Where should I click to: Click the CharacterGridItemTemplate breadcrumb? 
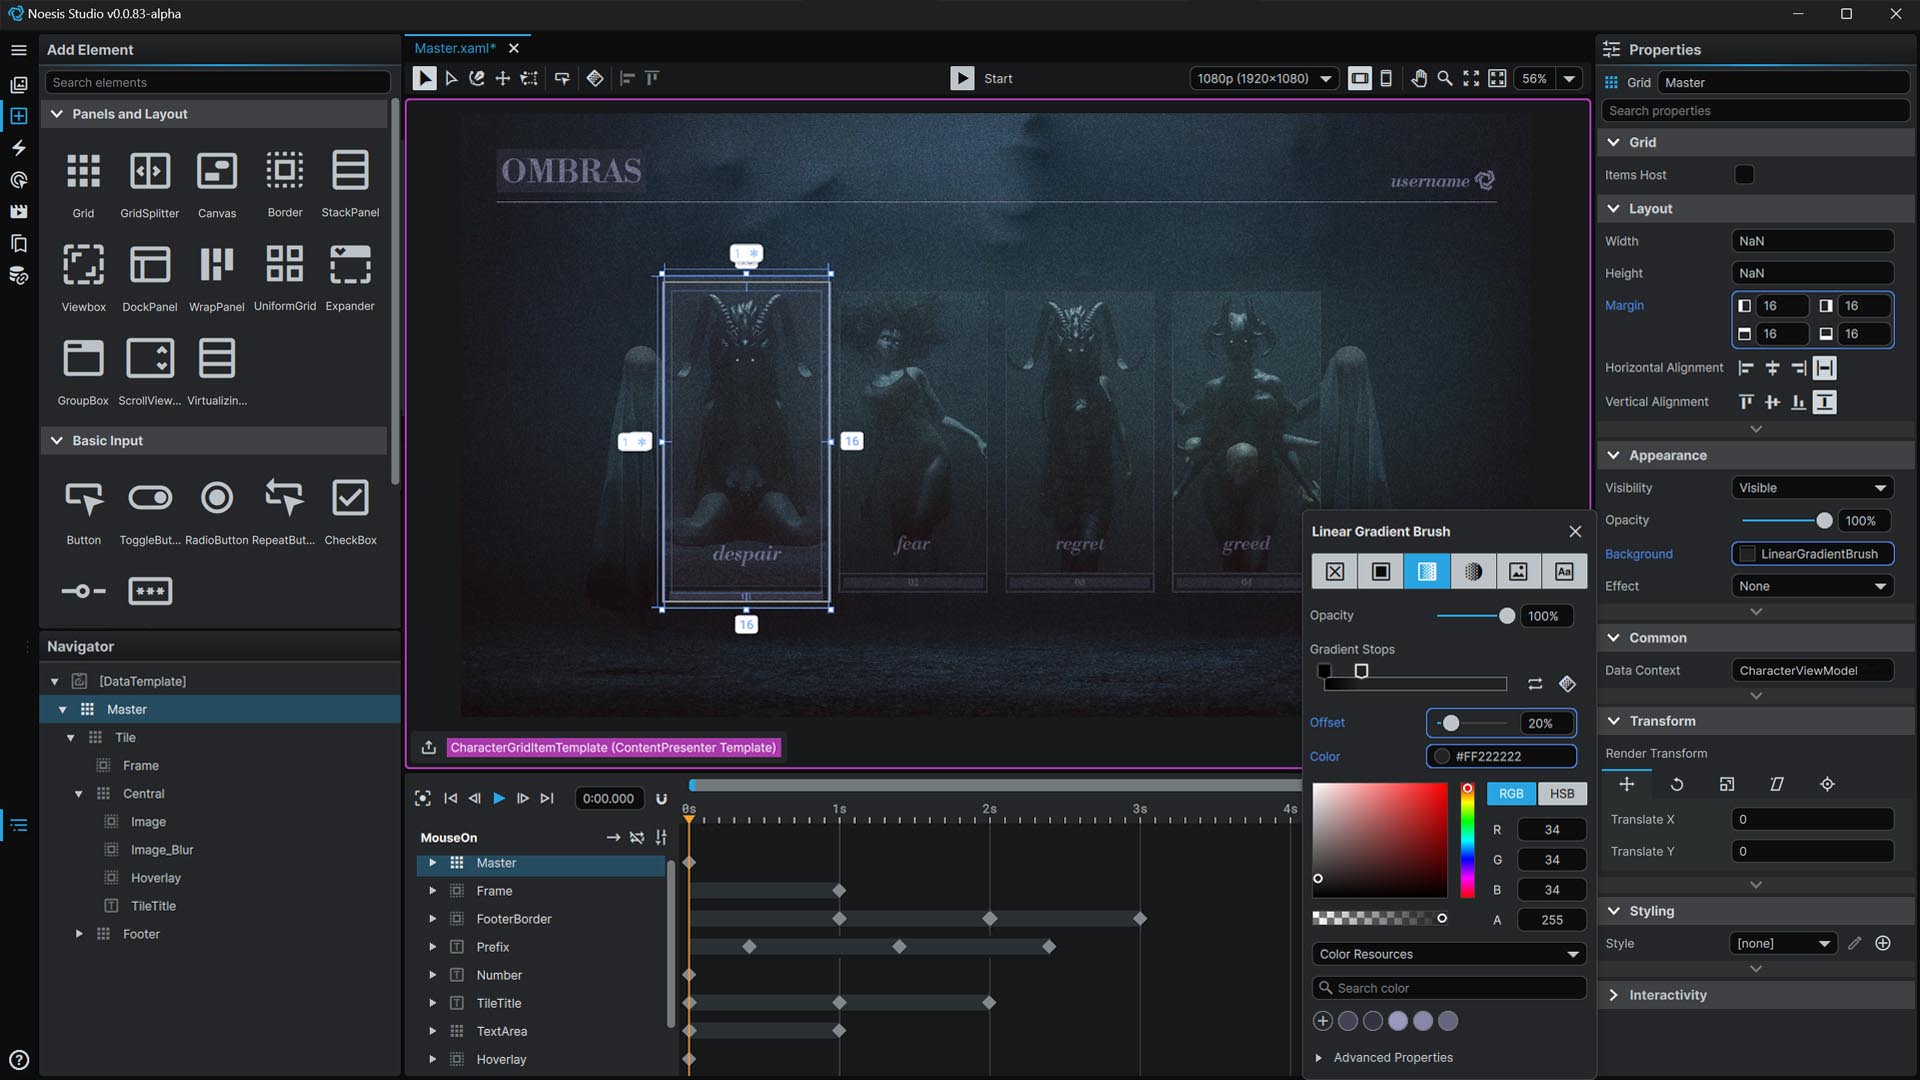pyautogui.click(x=613, y=747)
